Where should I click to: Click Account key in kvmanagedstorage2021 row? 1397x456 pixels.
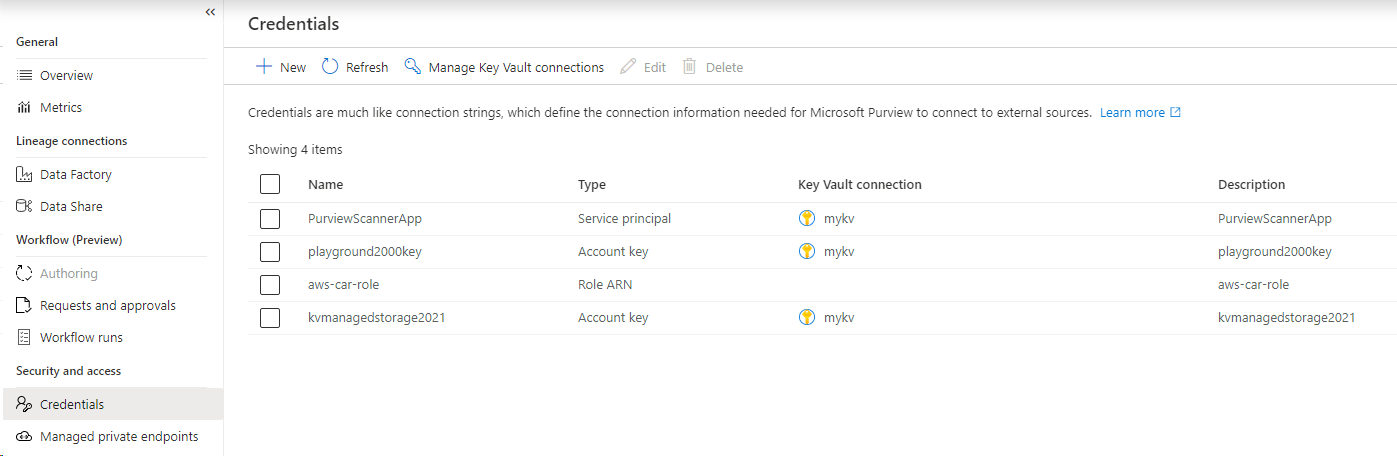pyautogui.click(x=613, y=317)
